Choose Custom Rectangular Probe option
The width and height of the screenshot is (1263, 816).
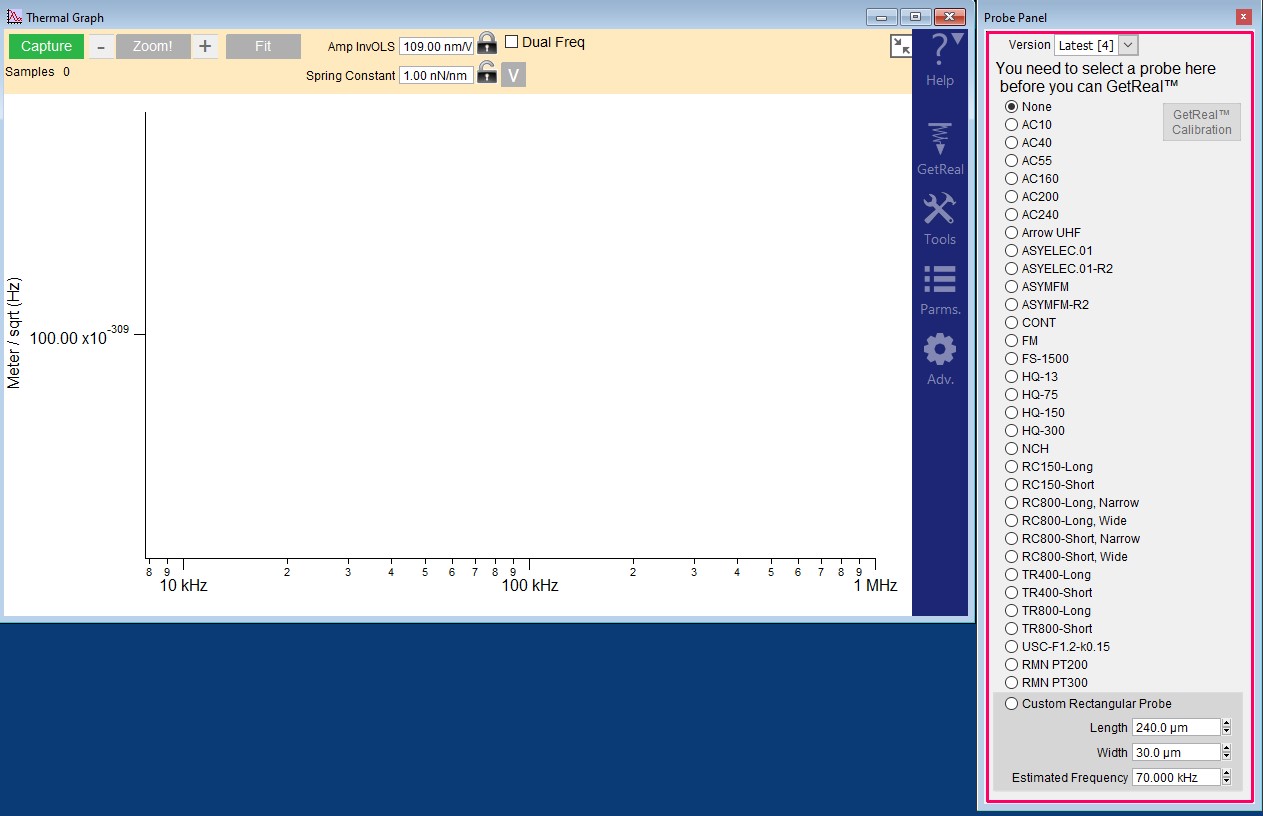coord(1011,704)
